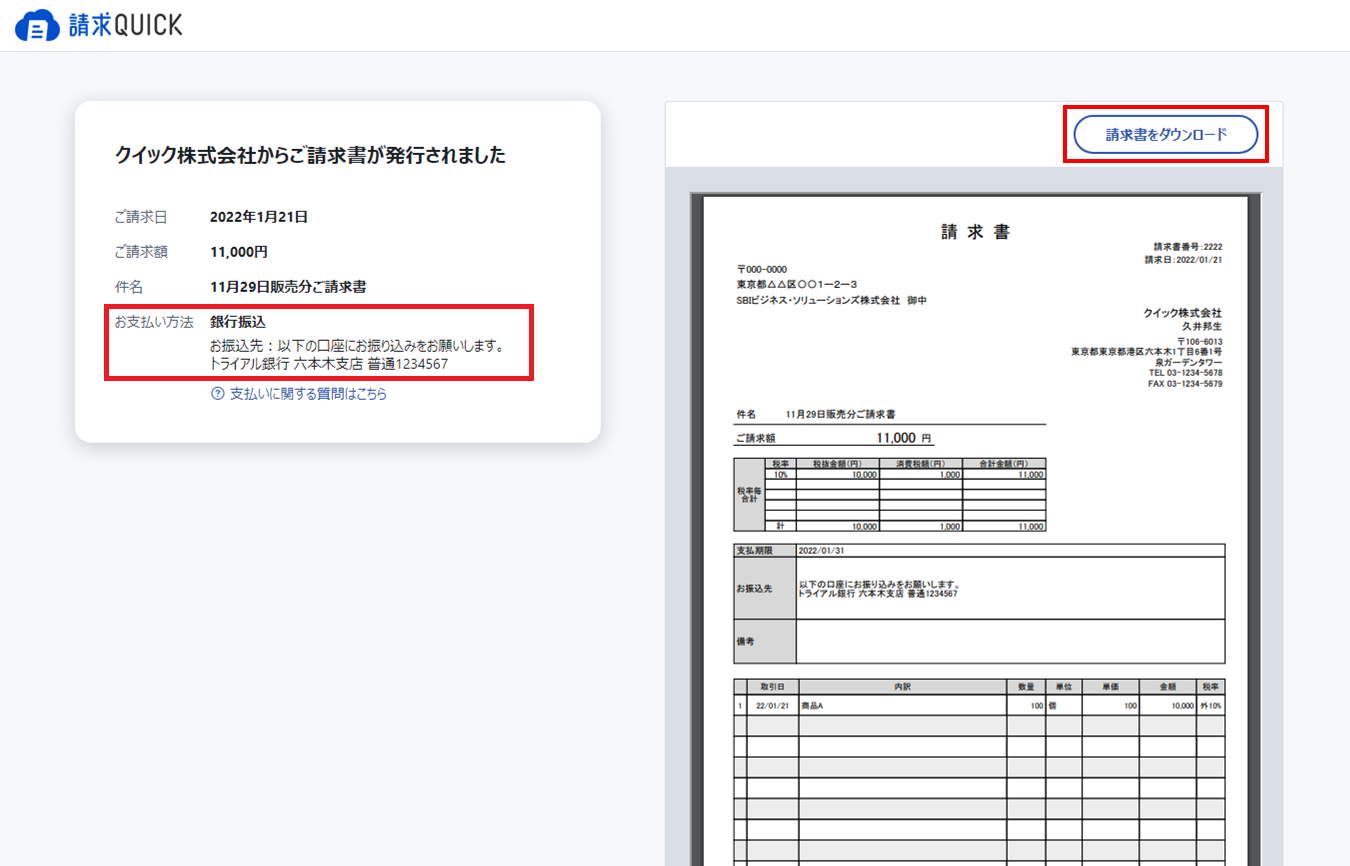Click the 税率毎合計 row header cell
Viewport: 1350px width, 866px height.
tap(749, 495)
